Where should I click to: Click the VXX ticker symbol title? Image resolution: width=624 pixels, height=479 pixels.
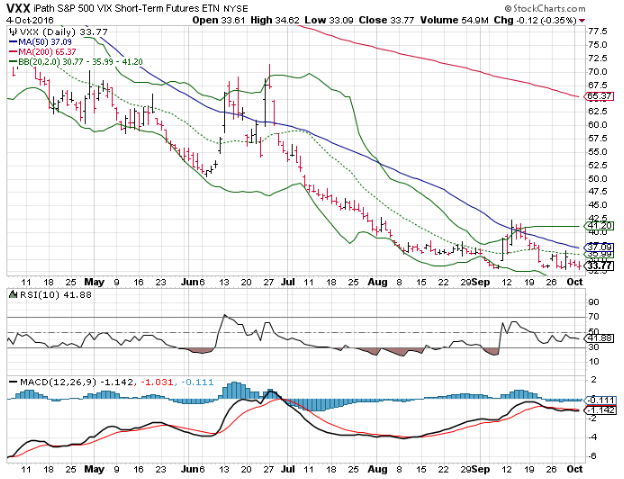click(x=18, y=8)
